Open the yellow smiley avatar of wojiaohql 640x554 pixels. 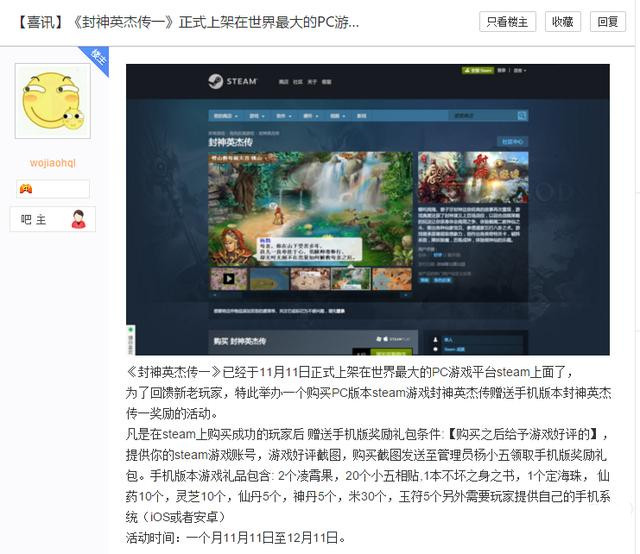(53, 101)
